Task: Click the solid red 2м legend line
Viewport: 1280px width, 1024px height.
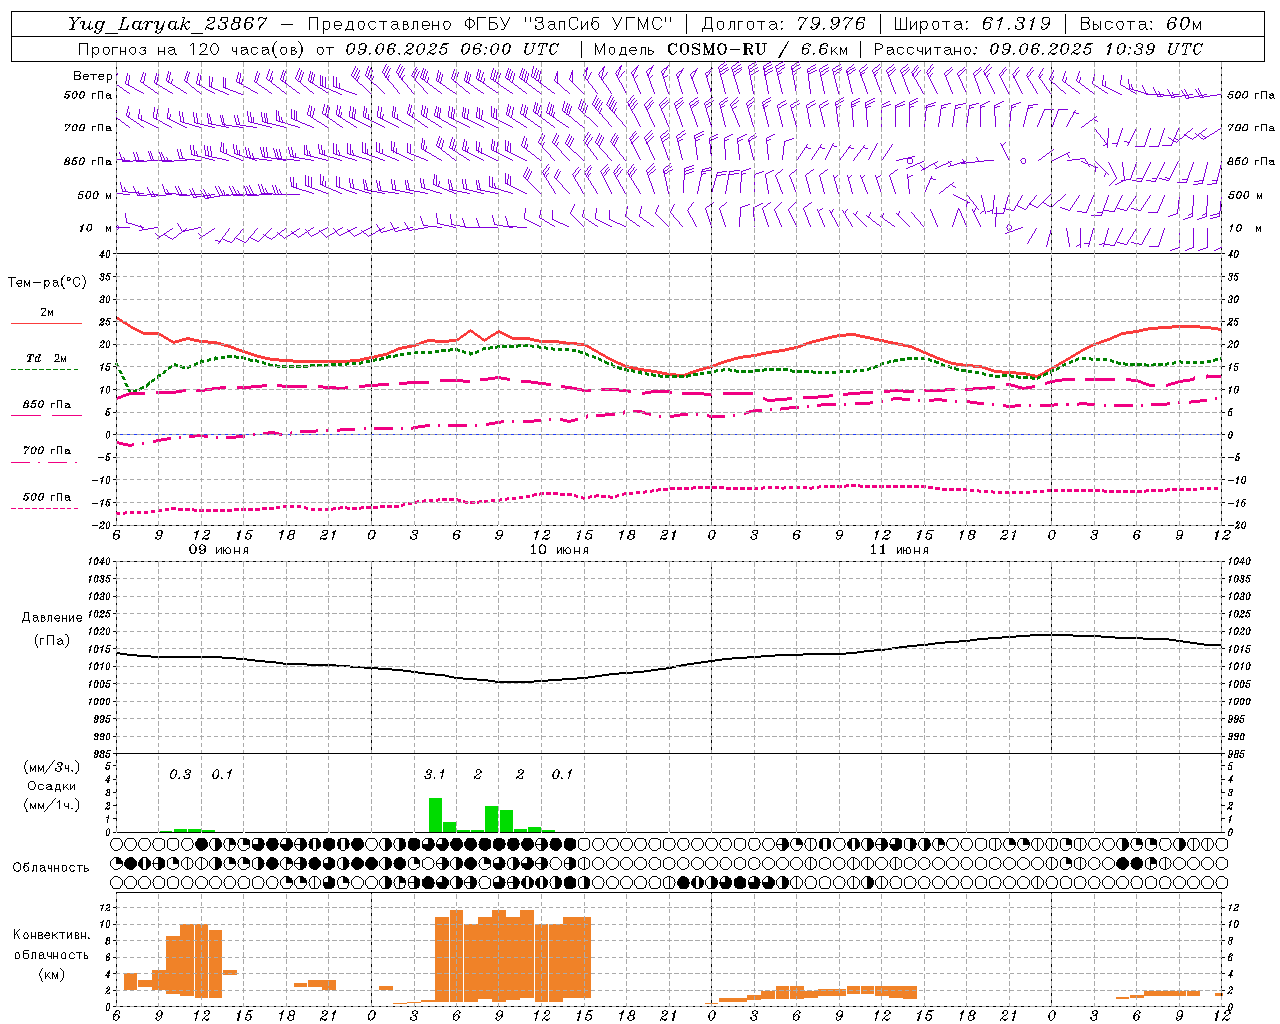Action: click(x=46, y=324)
